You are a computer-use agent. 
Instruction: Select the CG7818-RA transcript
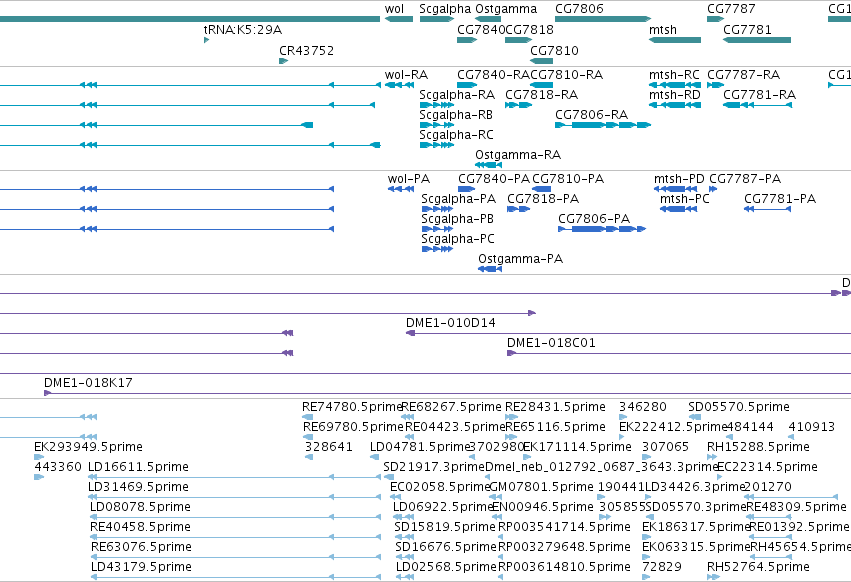pos(518,105)
